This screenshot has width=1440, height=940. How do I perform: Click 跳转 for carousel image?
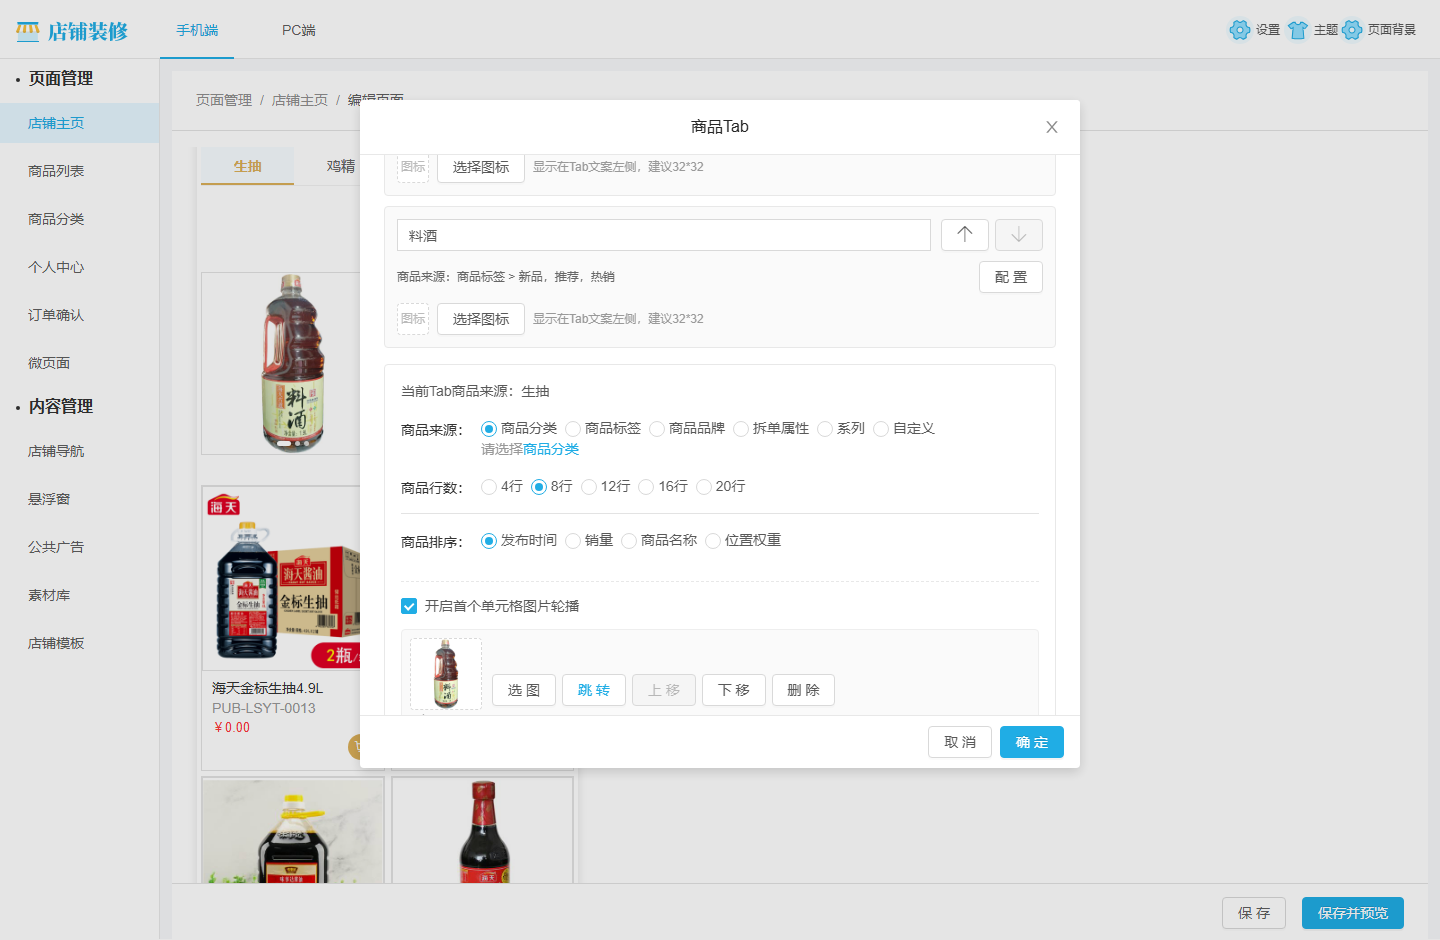[594, 690]
